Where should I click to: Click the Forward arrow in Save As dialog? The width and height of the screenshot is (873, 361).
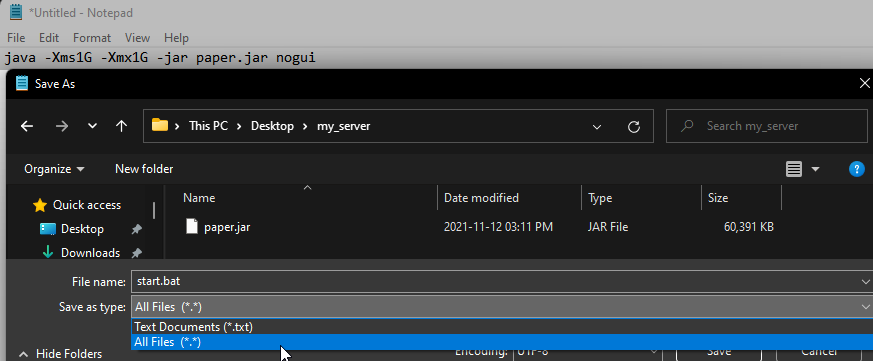(x=61, y=126)
